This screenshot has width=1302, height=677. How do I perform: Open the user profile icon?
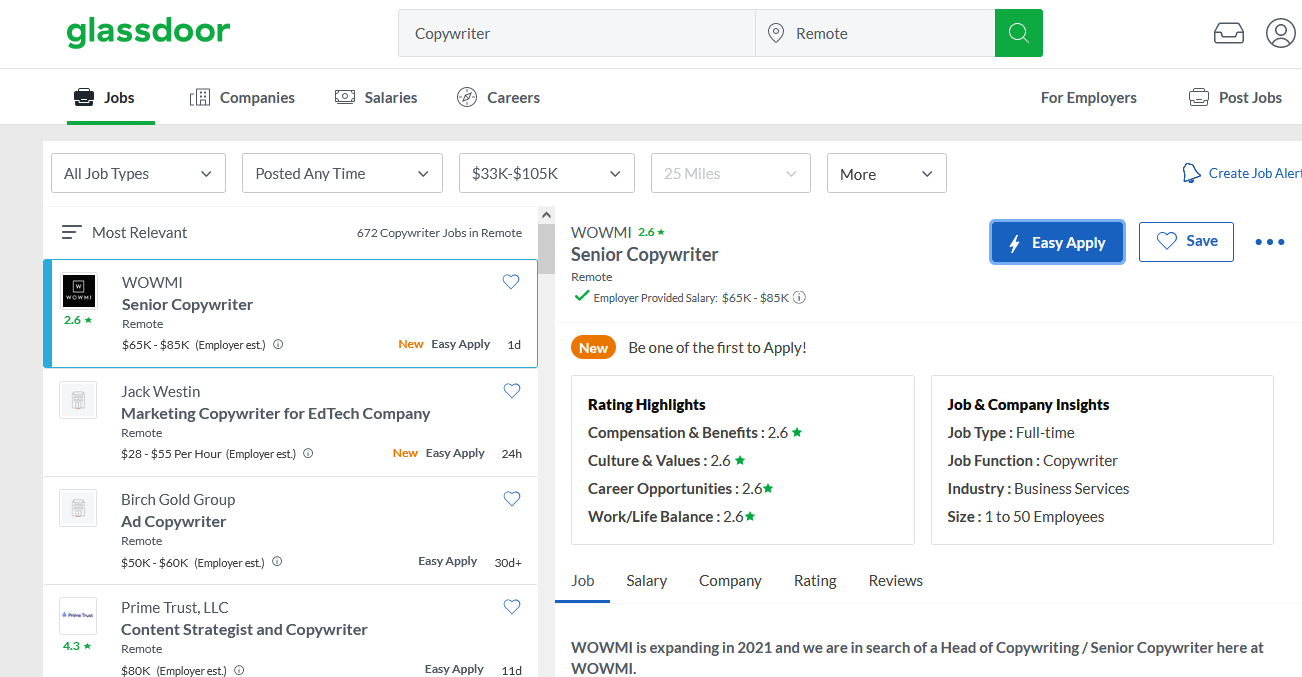(1281, 33)
